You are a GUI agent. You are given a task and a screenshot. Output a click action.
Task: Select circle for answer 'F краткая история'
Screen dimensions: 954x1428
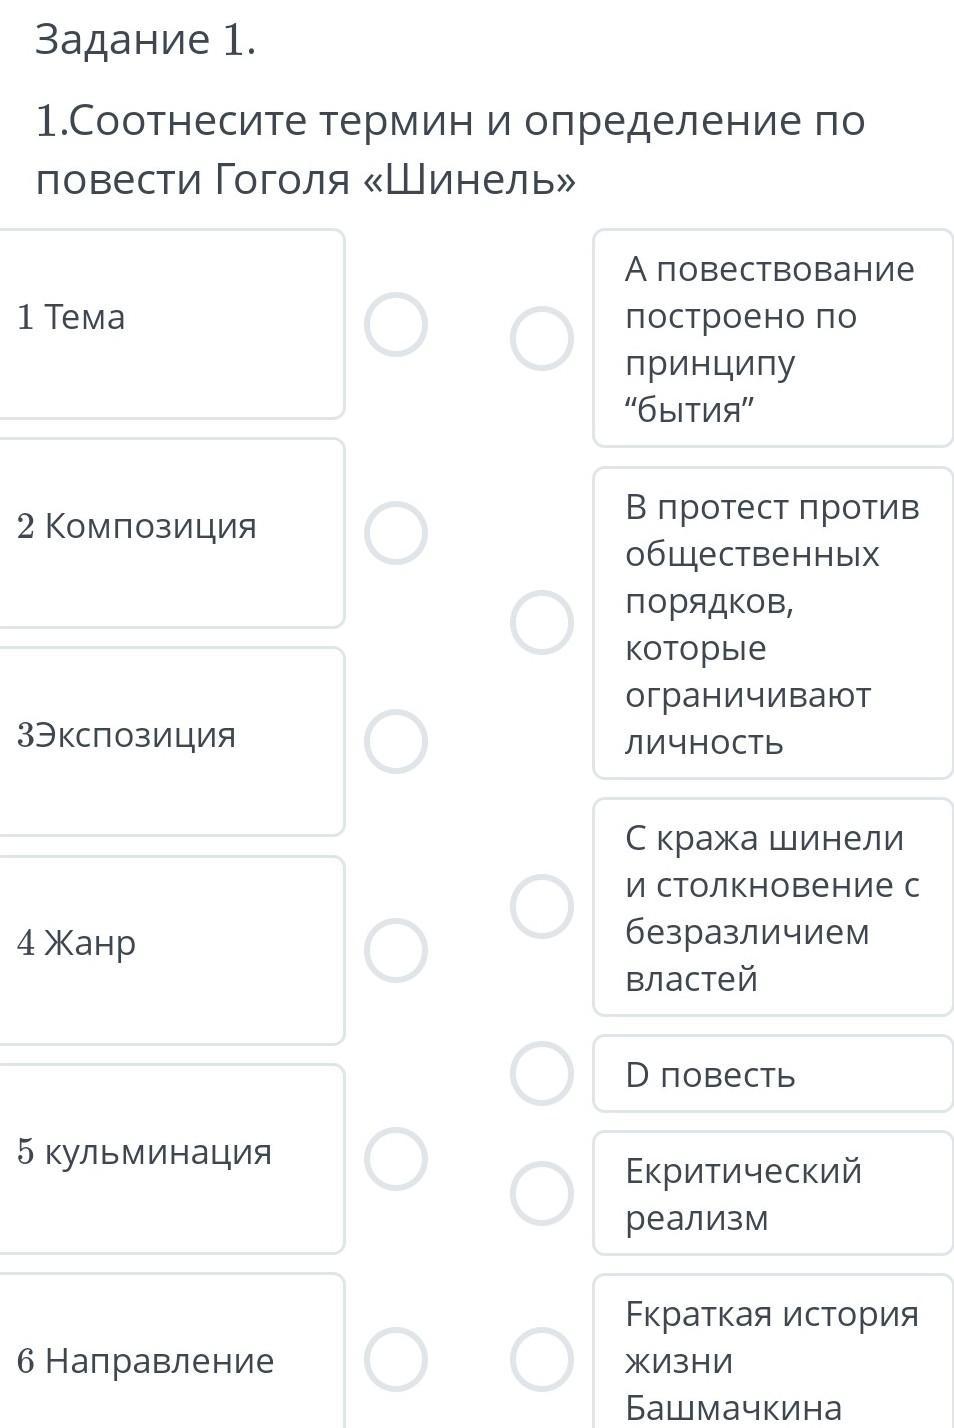[x=542, y=1359]
